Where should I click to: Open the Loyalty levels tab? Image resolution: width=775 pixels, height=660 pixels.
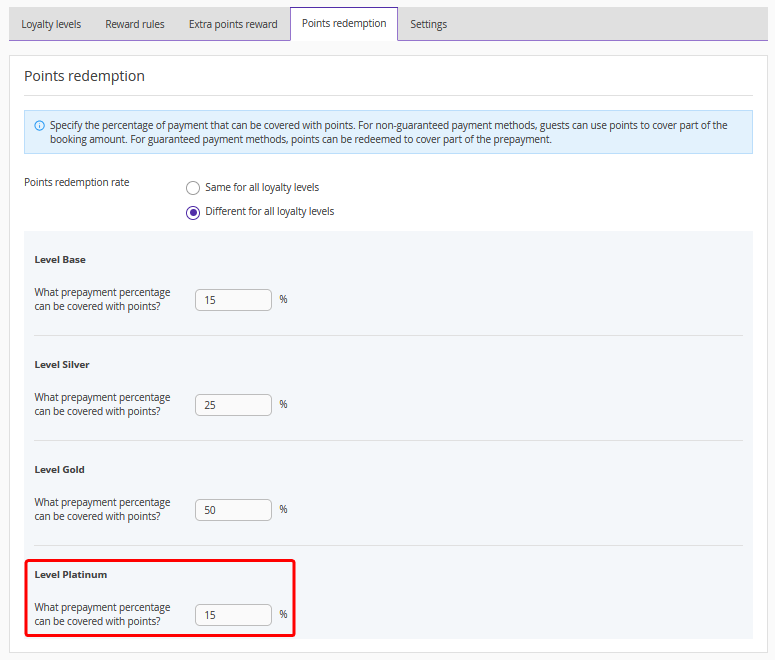pyautogui.click(x=51, y=24)
